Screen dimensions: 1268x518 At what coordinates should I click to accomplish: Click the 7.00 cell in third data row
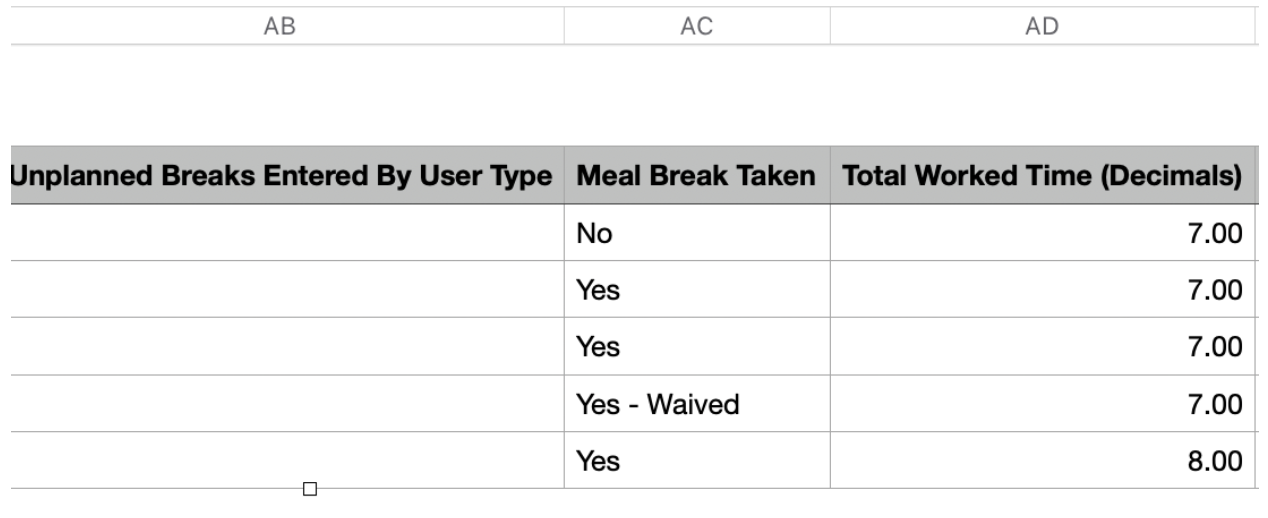(1042, 347)
